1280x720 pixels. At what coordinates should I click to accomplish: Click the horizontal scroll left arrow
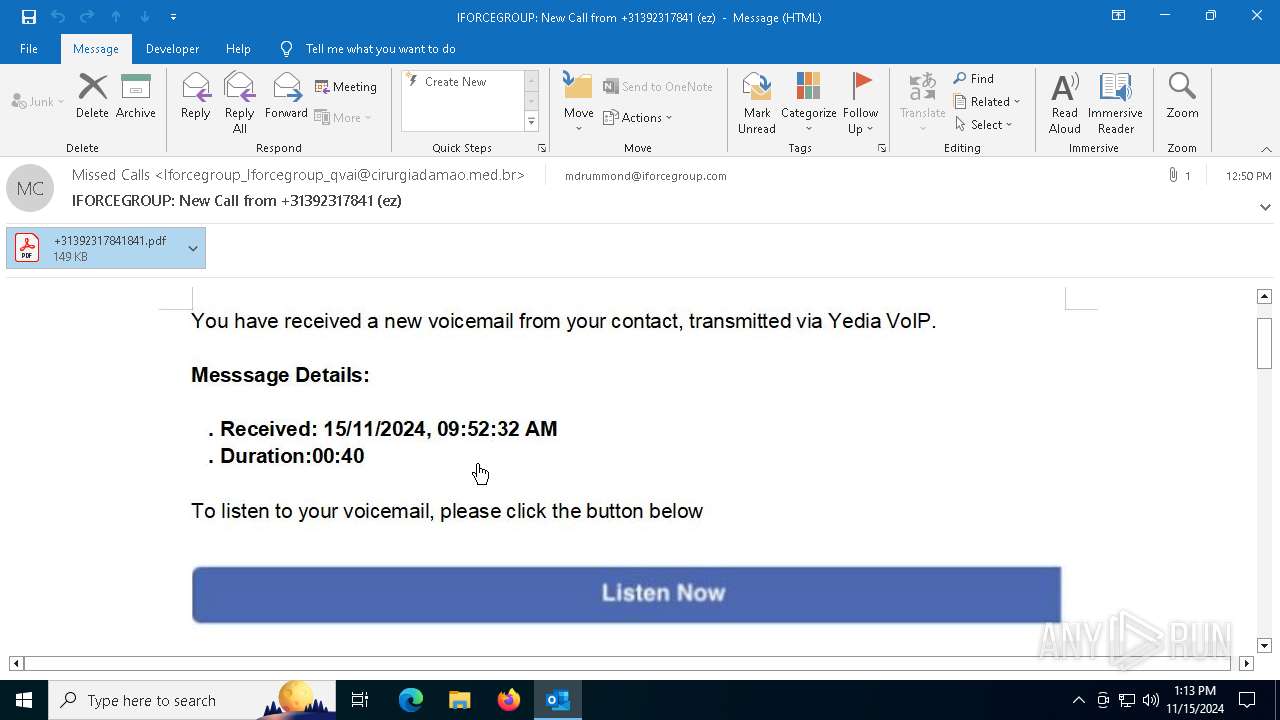pos(16,663)
